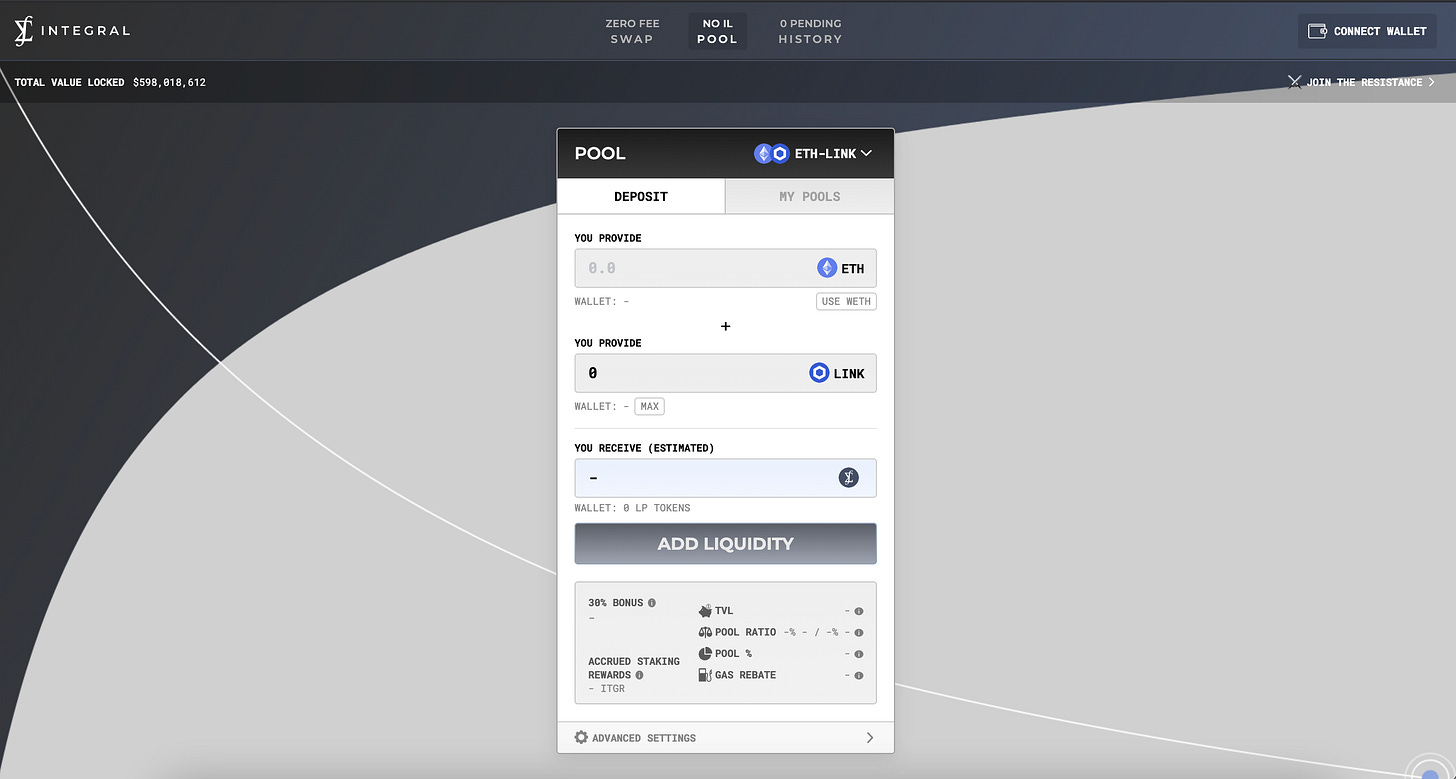1456x779 pixels.
Task: Click the Wallet: 0 LP Tokens text
Action: coord(632,508)
